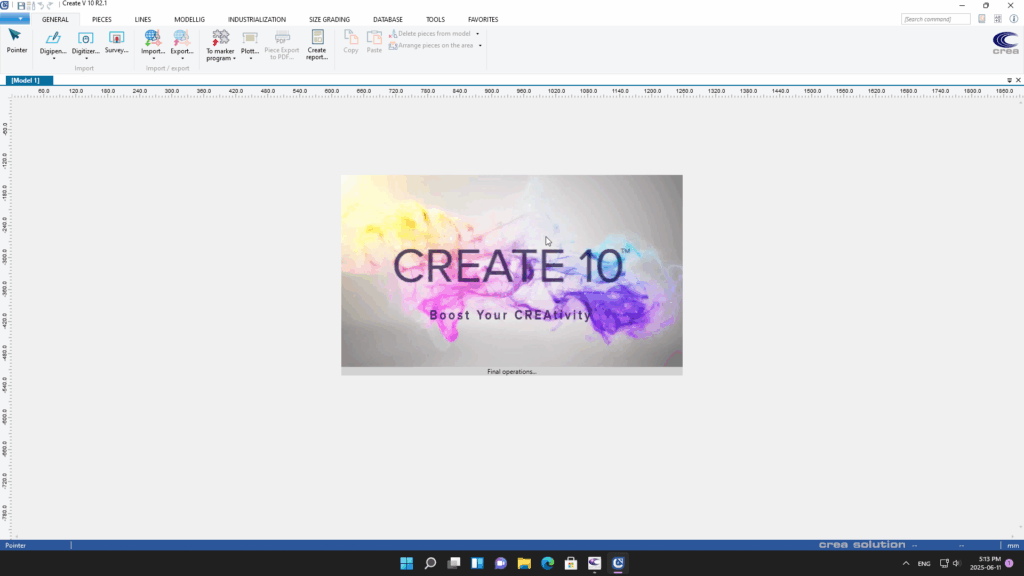Expand the application menu dropdown button
The image size is (1024, 576).
[15, 19]
